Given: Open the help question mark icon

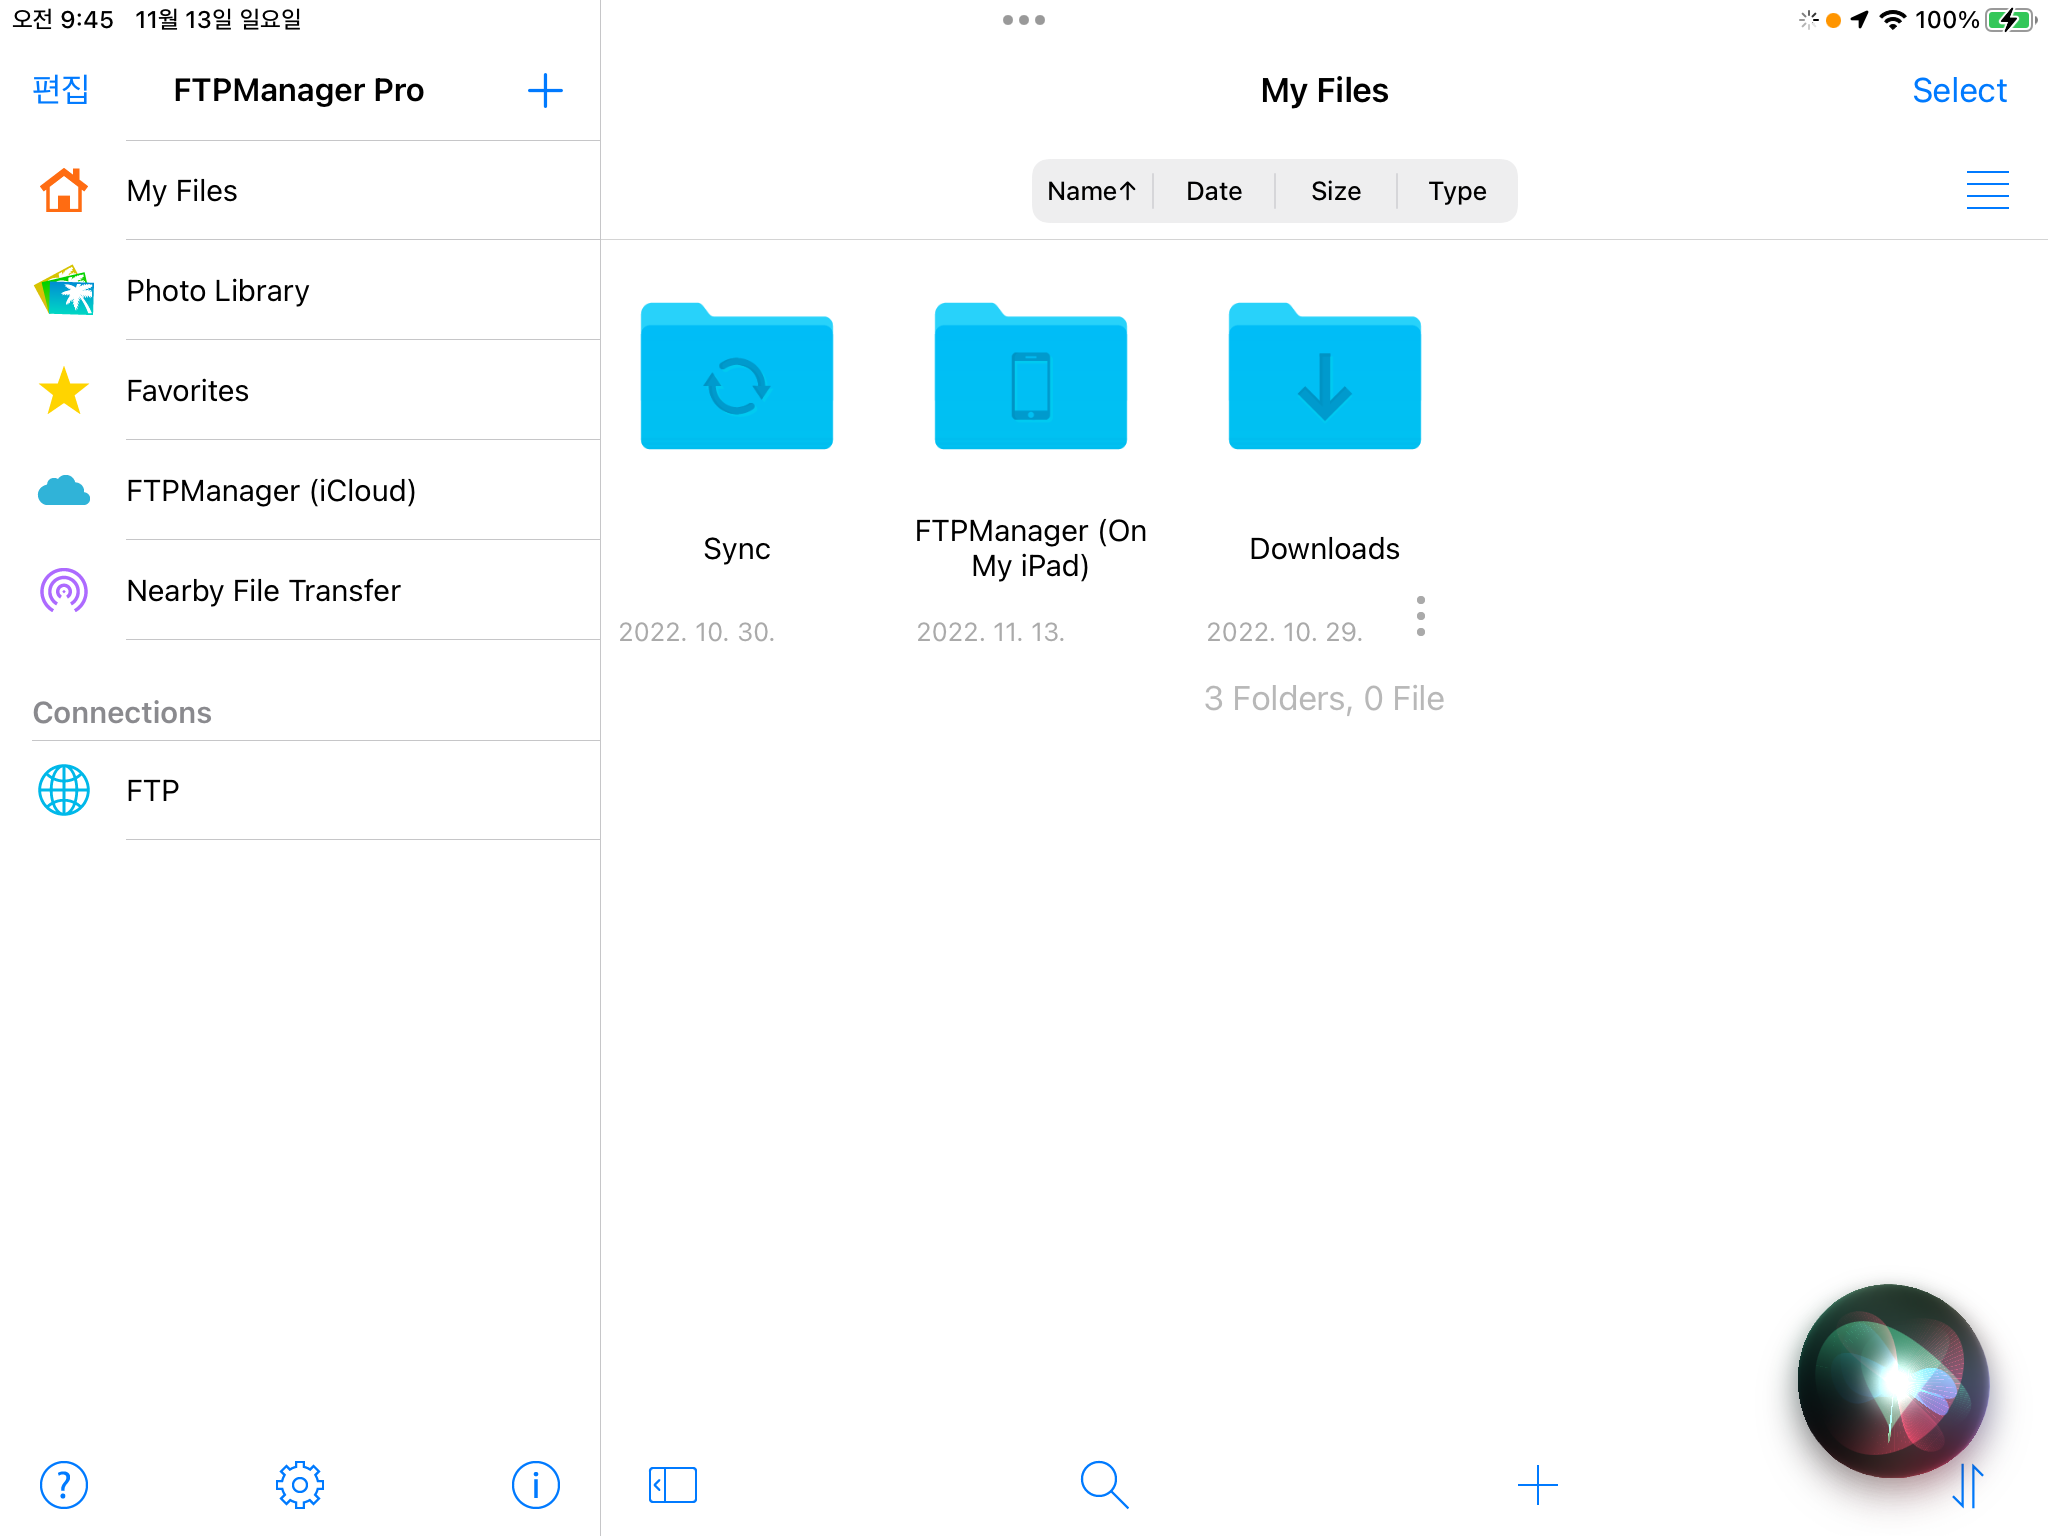Looking at the screenshot, I should point(63,1485).
